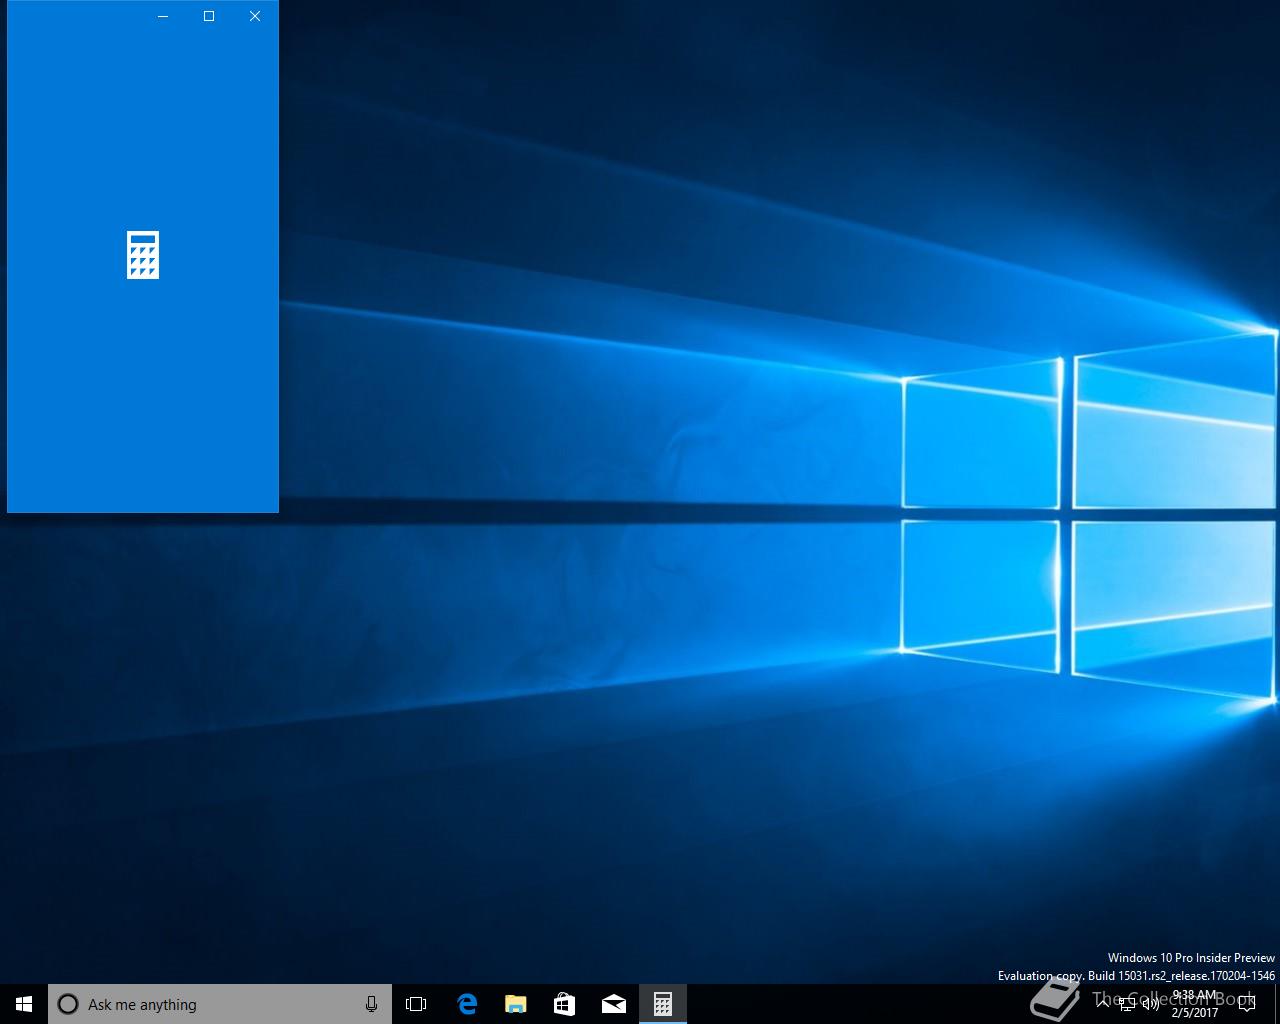Open the Windows Start menu

click(24, 1004)
